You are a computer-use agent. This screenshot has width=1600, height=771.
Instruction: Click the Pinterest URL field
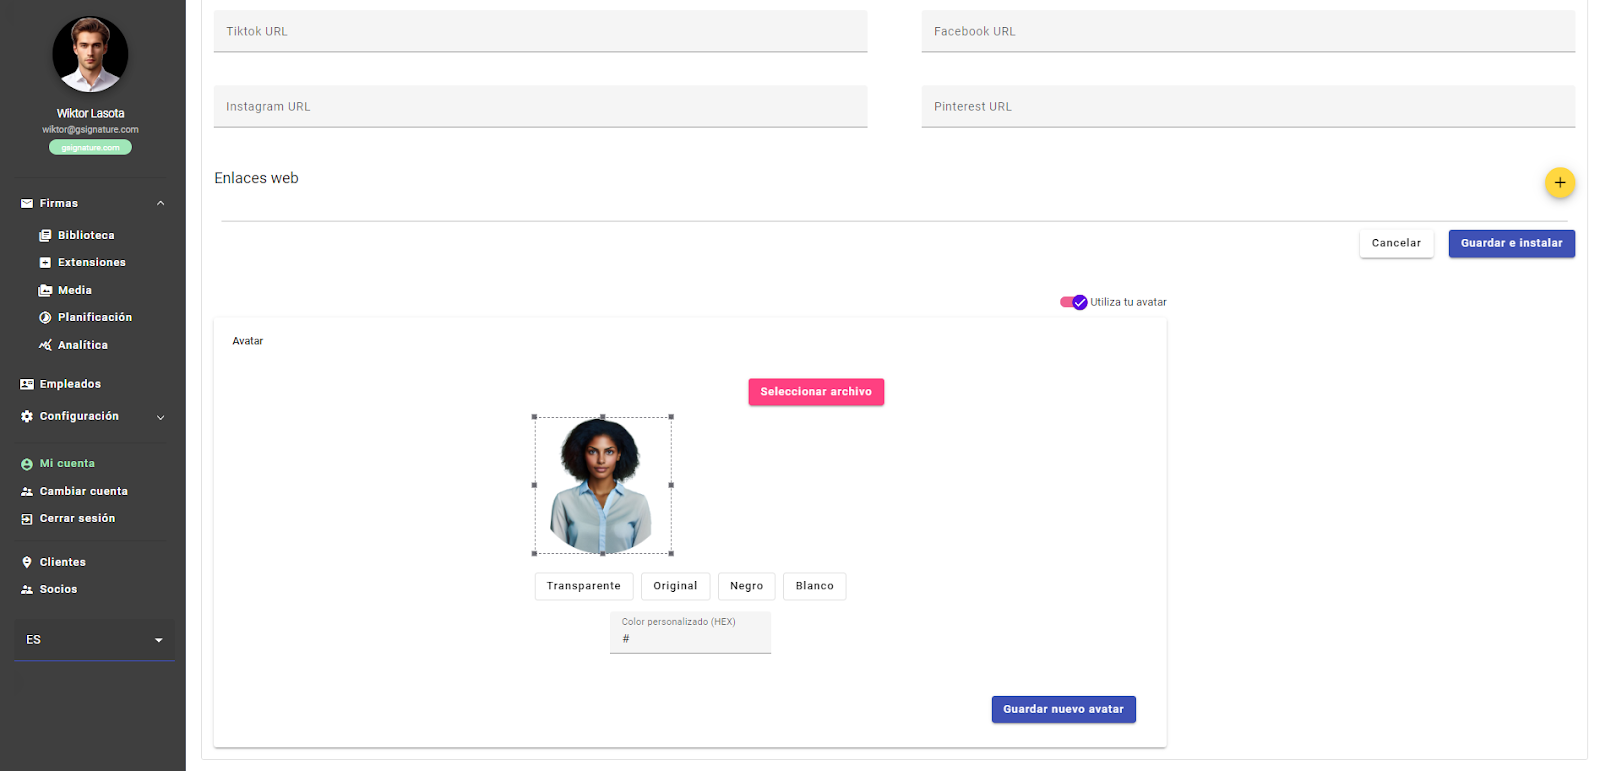[1248, 106]
